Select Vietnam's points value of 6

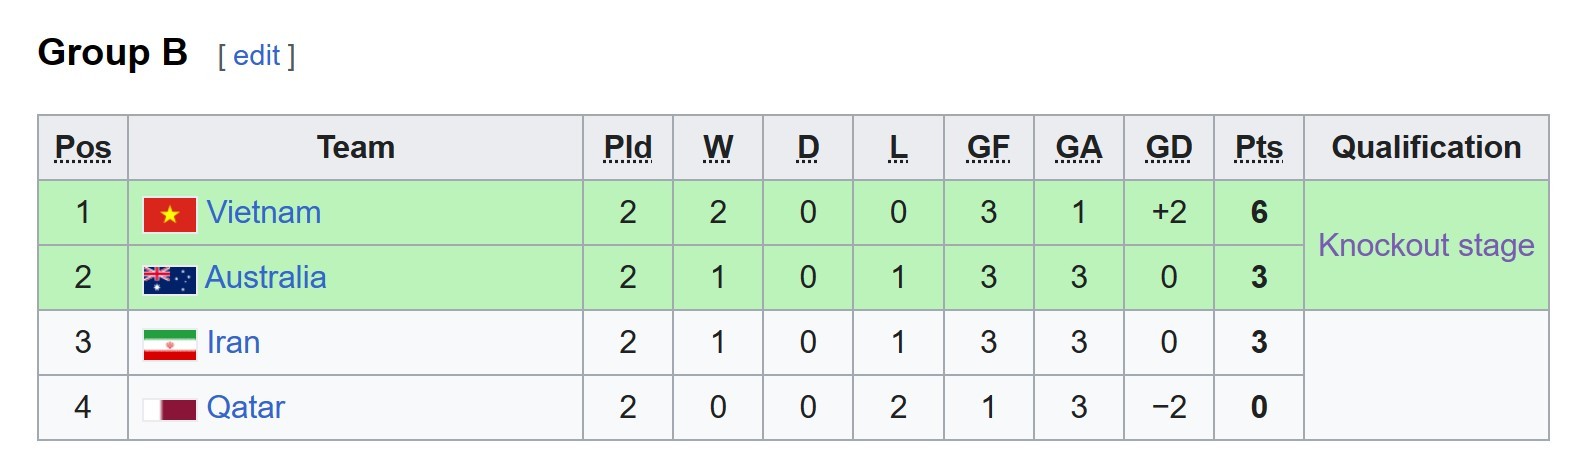pos(1259,212)
